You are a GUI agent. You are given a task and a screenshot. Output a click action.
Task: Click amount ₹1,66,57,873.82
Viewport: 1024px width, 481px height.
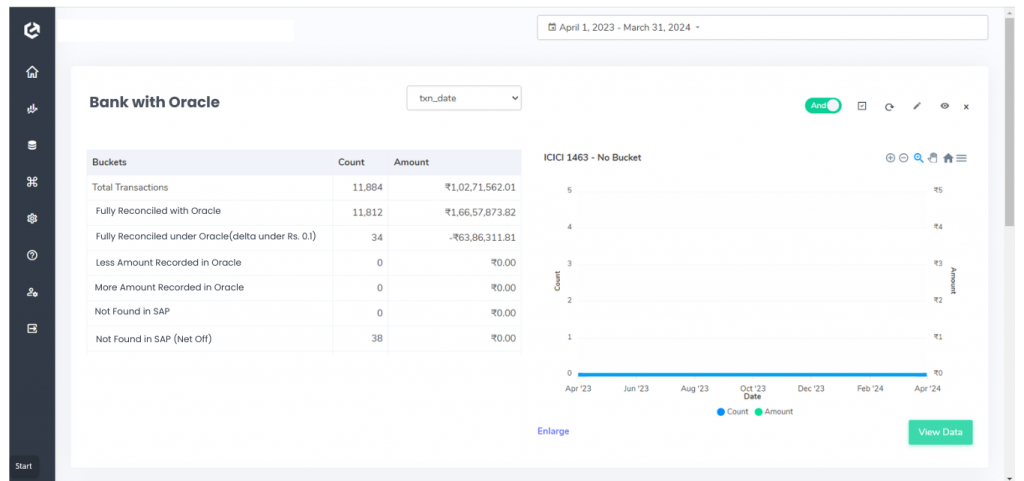tap(481, 212)
